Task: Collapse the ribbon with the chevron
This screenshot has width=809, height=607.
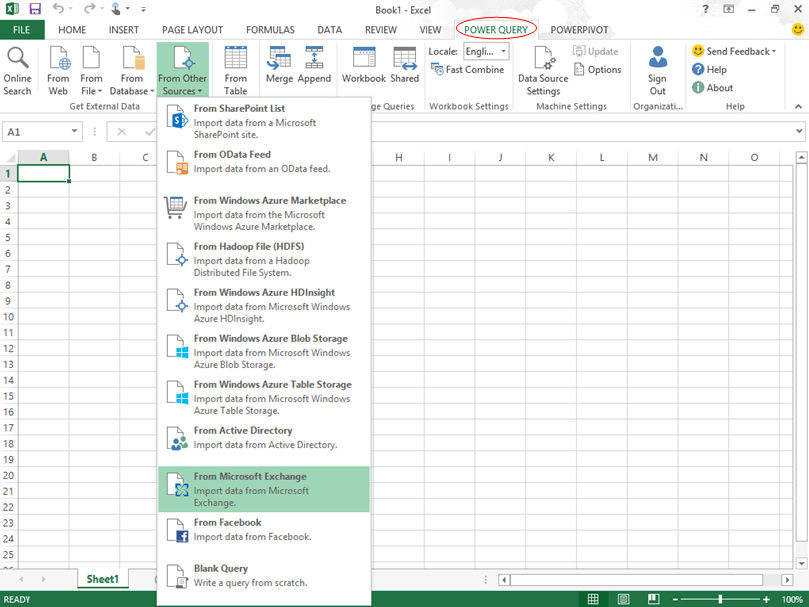Action: pyautogui.click(x=798, y=106)
